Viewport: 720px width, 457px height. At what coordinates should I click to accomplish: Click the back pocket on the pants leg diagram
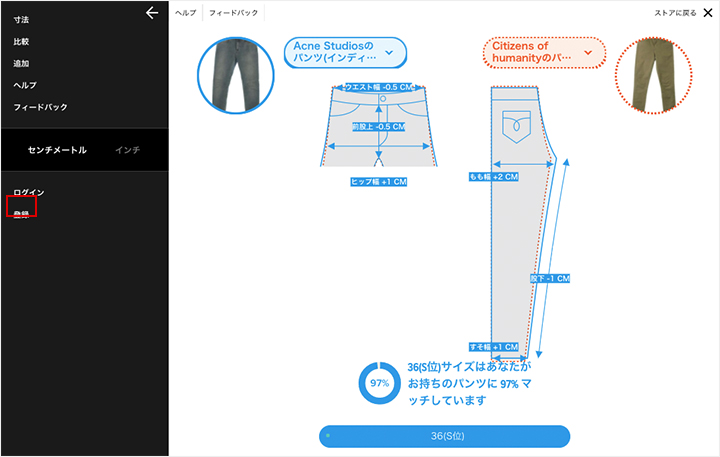pos(517,126)
